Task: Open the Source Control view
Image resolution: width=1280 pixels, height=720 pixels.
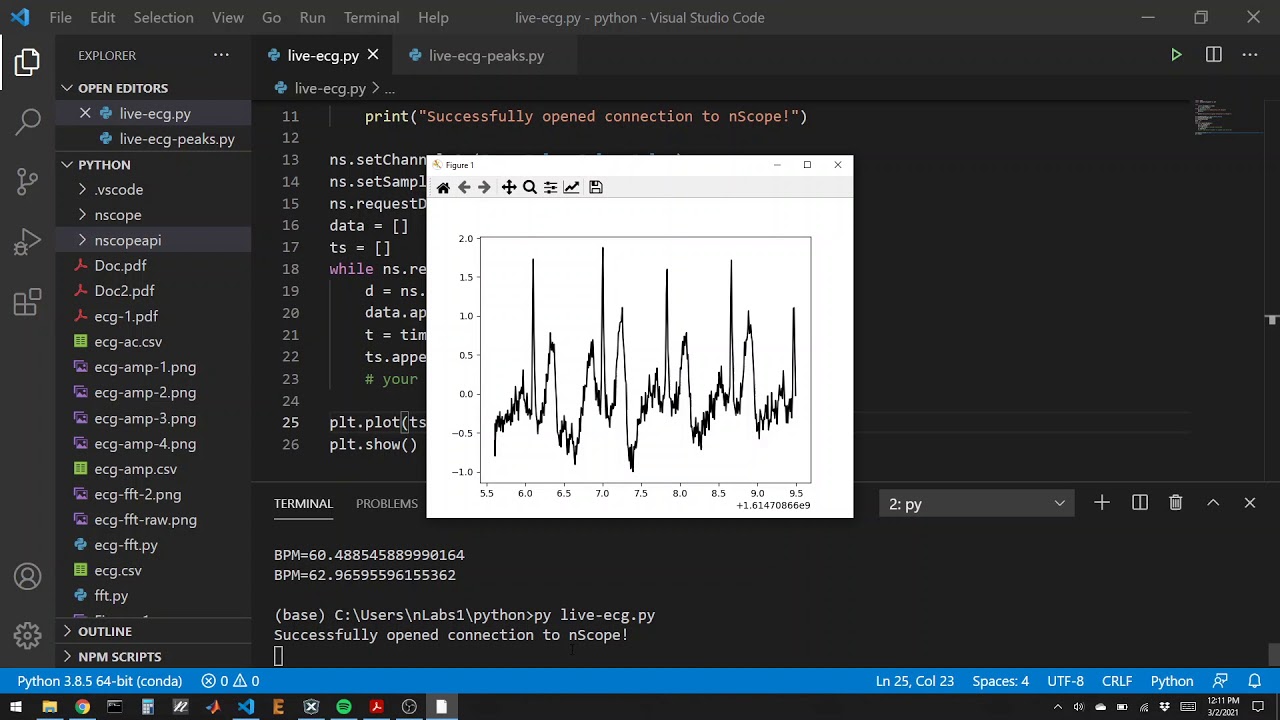Action: [27, 182]
